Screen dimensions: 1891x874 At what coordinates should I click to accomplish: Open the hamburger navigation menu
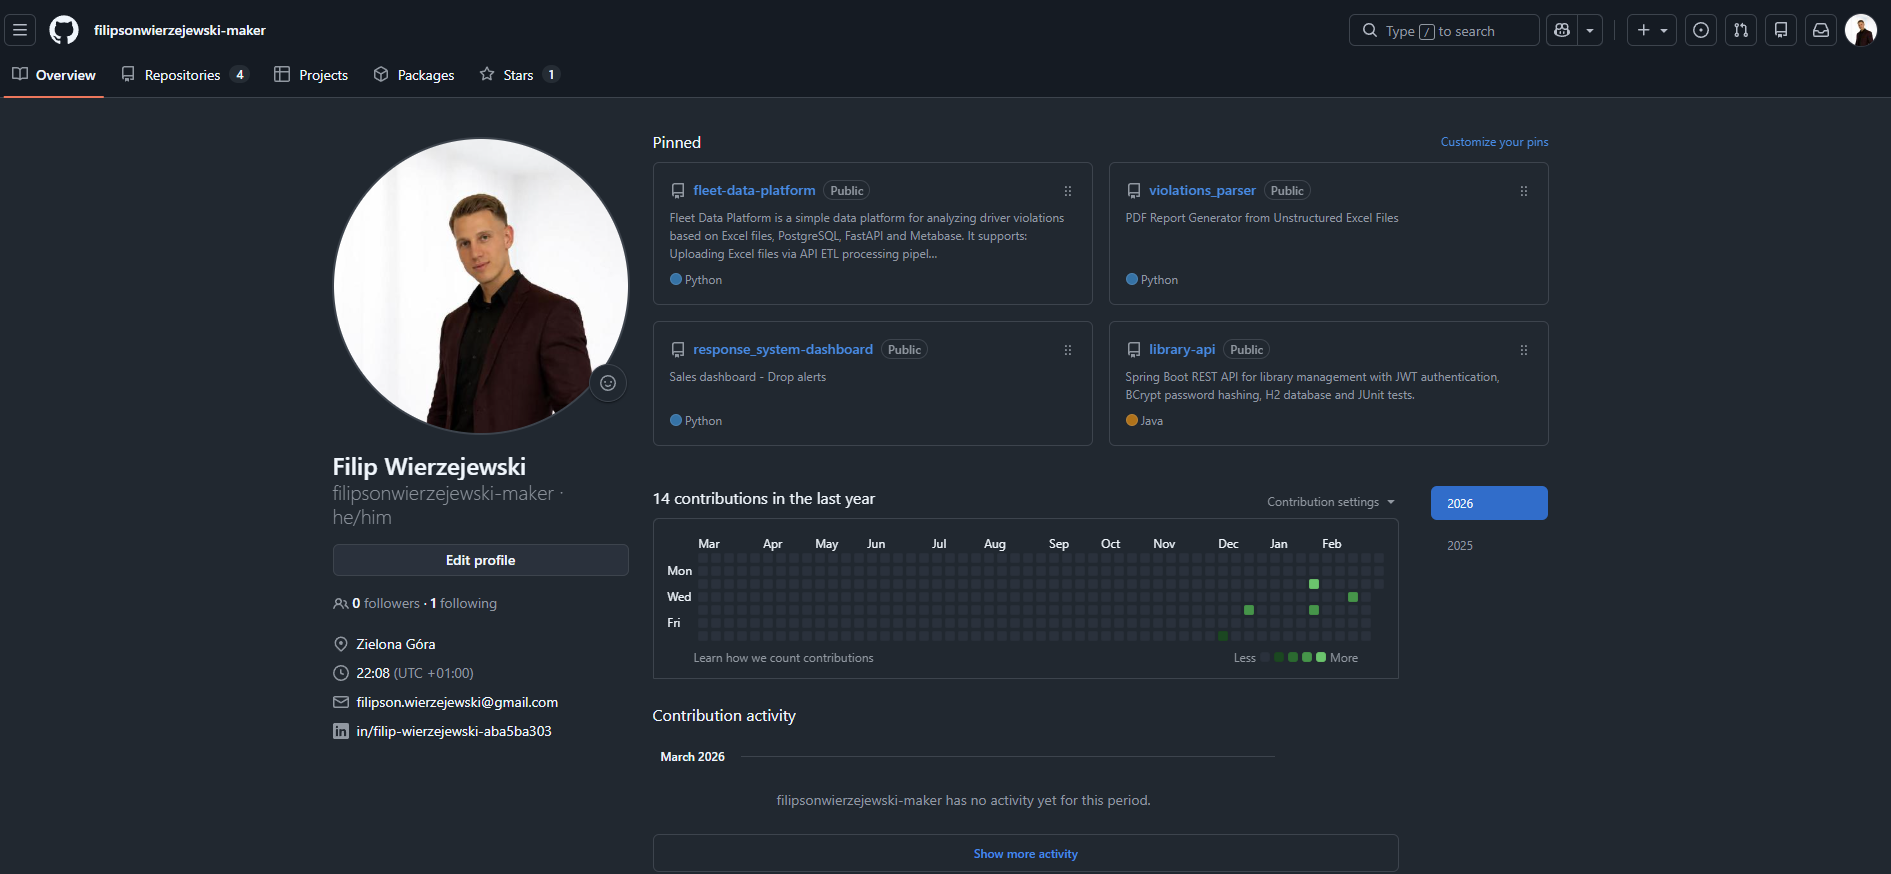tap(20, 30)
